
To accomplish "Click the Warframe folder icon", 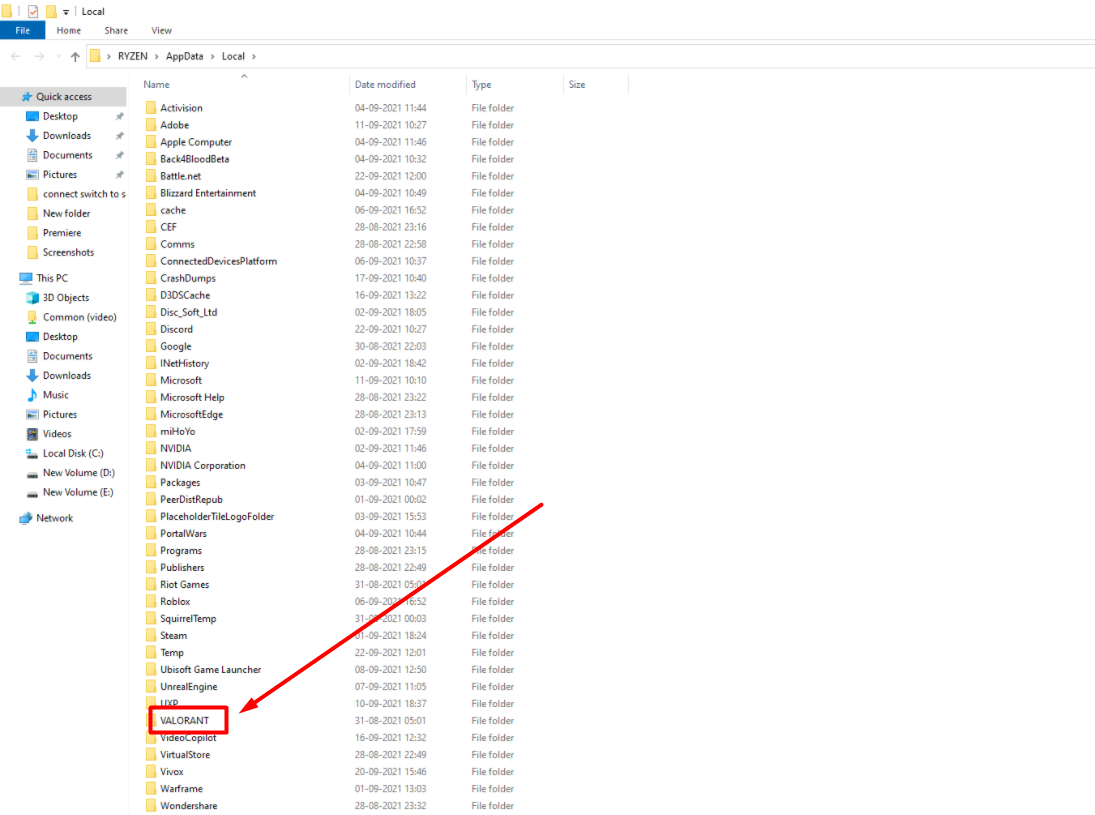I will [x=151, y=788].
